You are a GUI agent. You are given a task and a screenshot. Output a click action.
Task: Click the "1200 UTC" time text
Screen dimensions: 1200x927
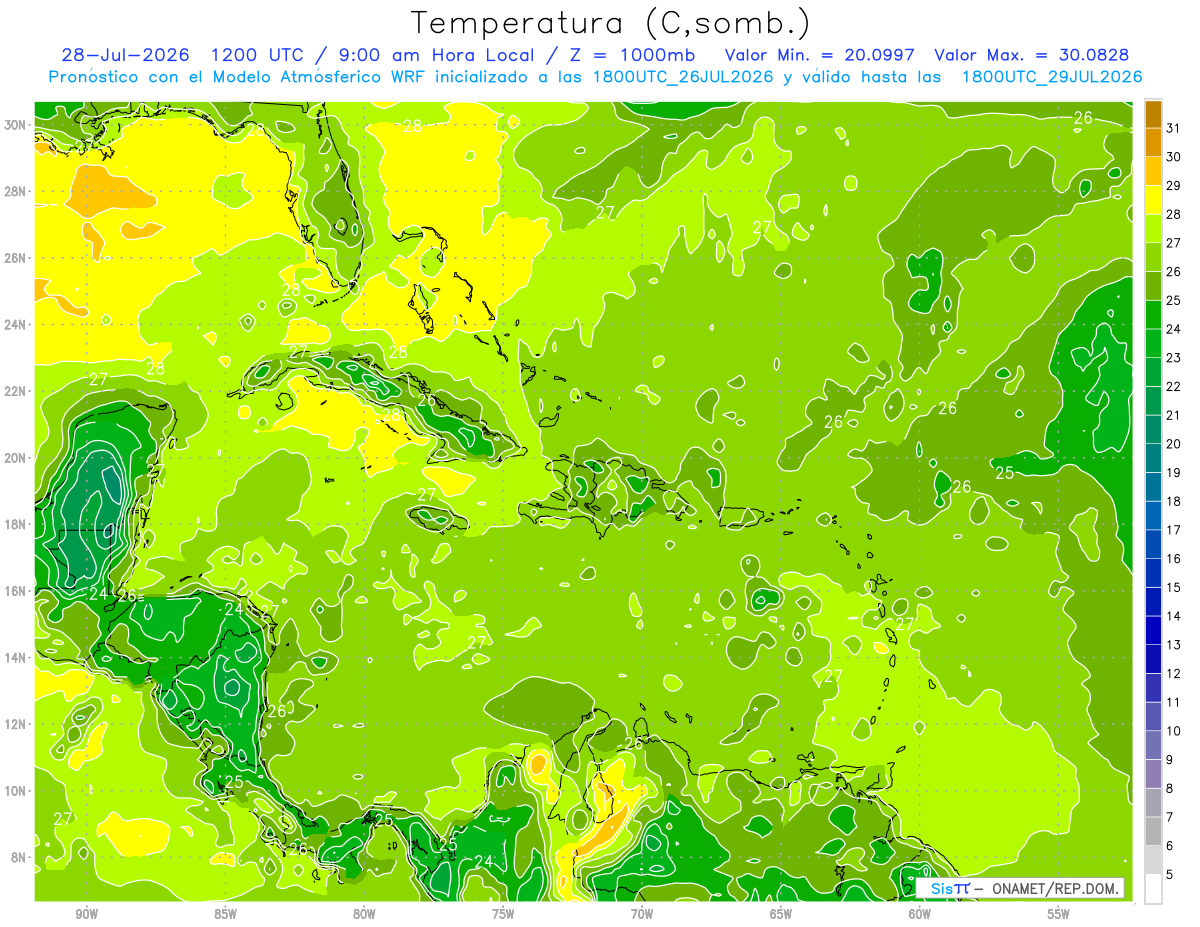[260, 55]
